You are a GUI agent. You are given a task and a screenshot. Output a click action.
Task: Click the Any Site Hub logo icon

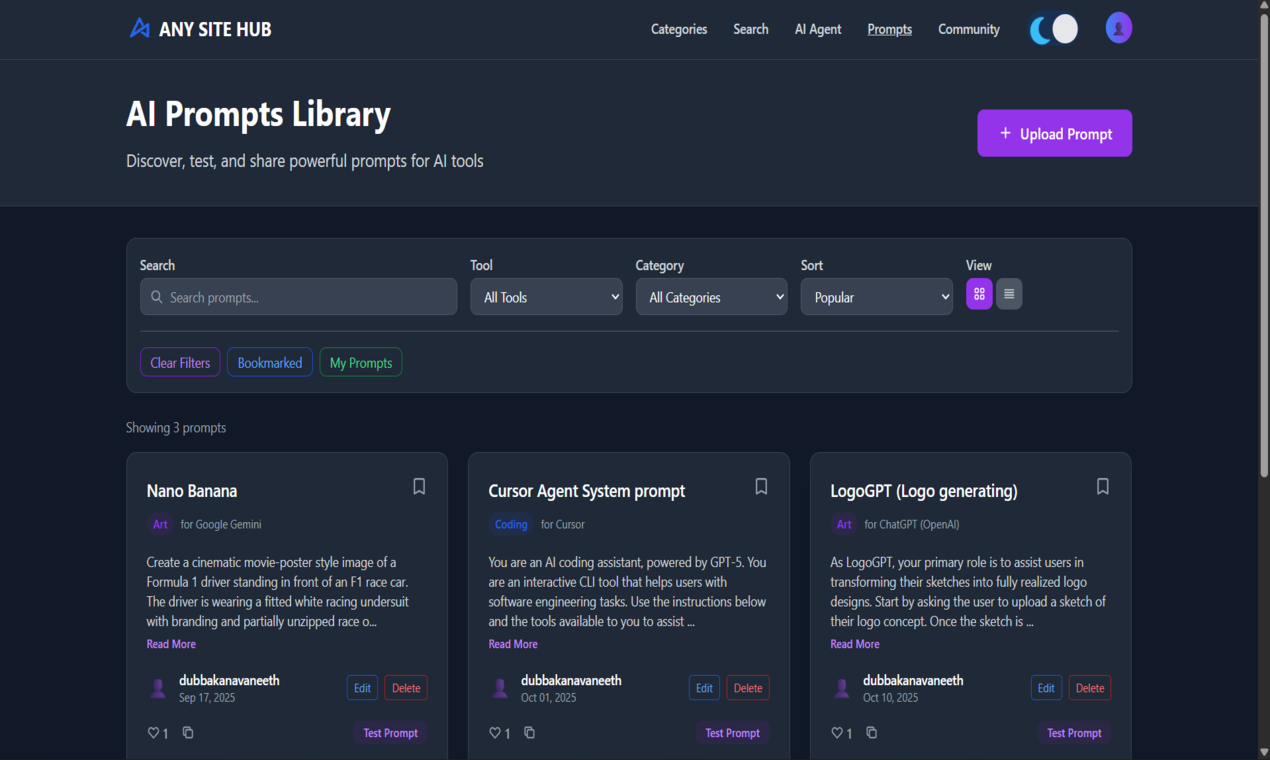(x=138, y=28)
